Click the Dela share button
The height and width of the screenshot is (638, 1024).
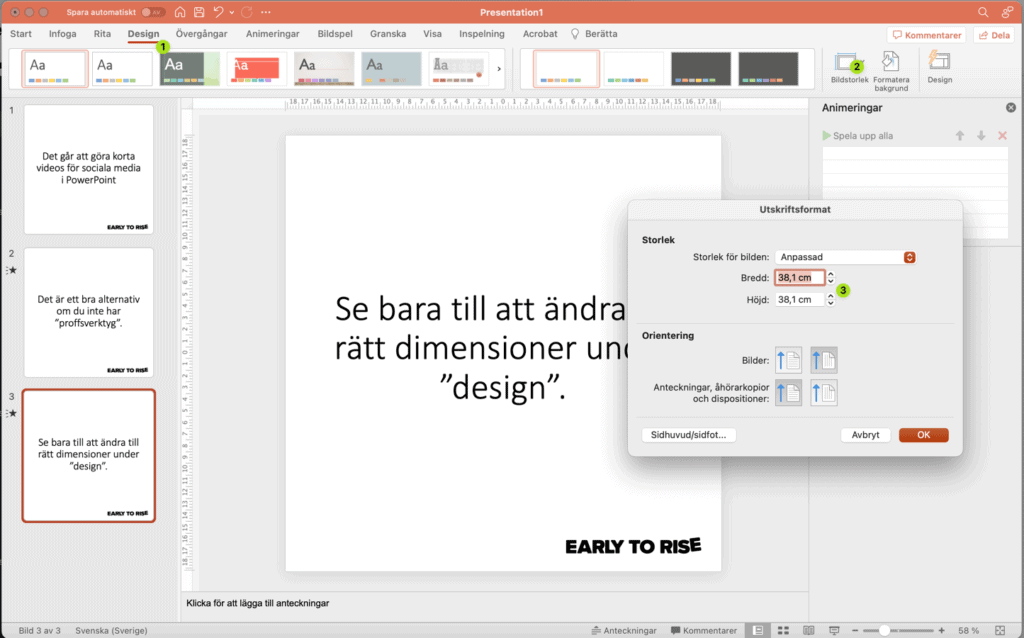click(995, 35)
